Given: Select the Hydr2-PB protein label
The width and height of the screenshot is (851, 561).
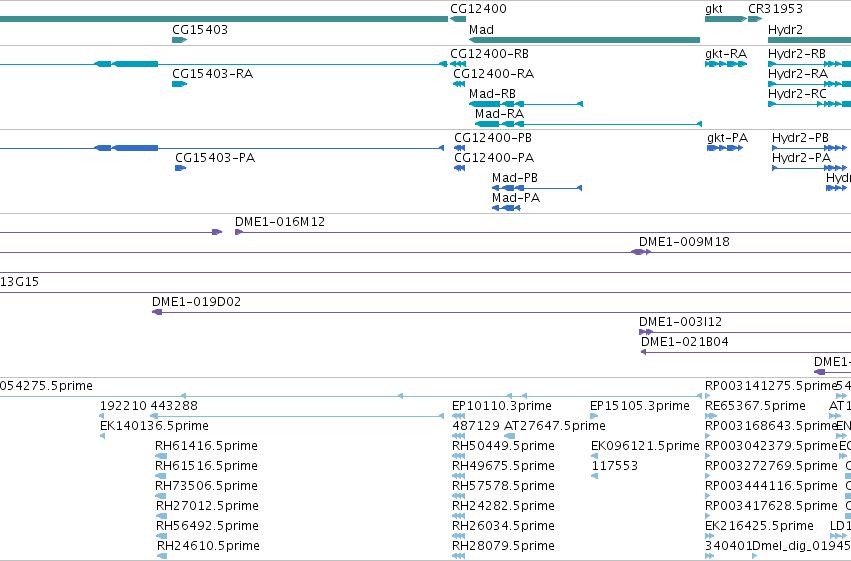Looking at the screenshot, I should [801, 138].
